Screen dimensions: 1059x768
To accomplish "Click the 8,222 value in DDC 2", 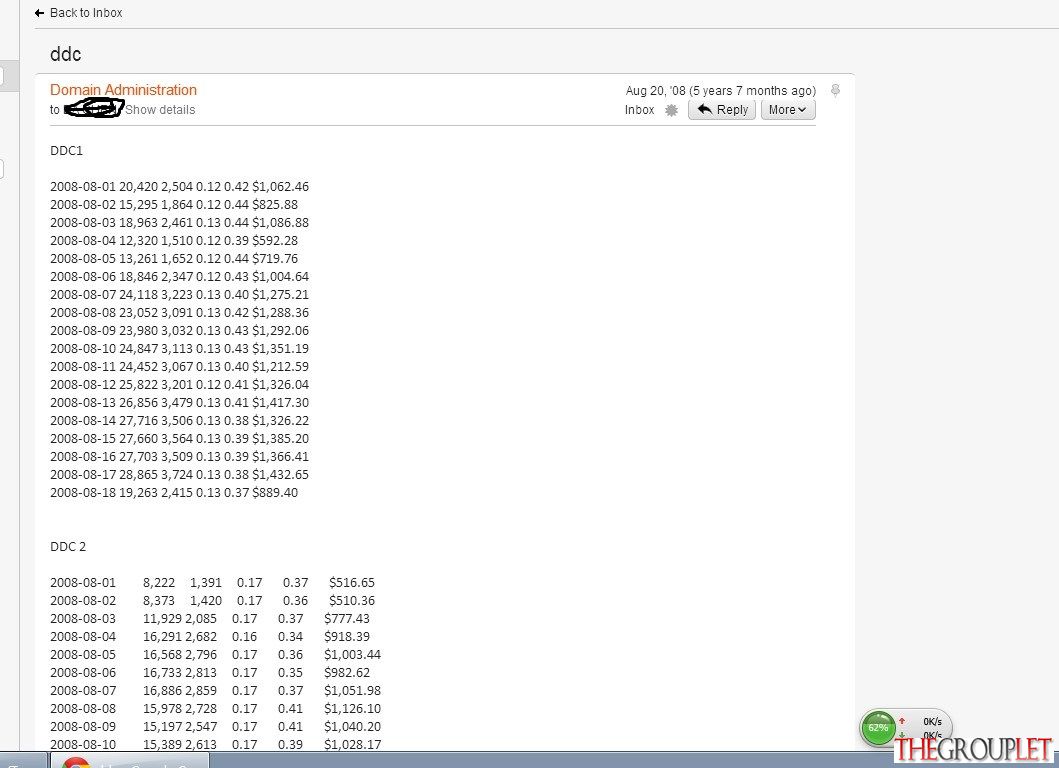I will pyautogui.click(x=159, y=583).
